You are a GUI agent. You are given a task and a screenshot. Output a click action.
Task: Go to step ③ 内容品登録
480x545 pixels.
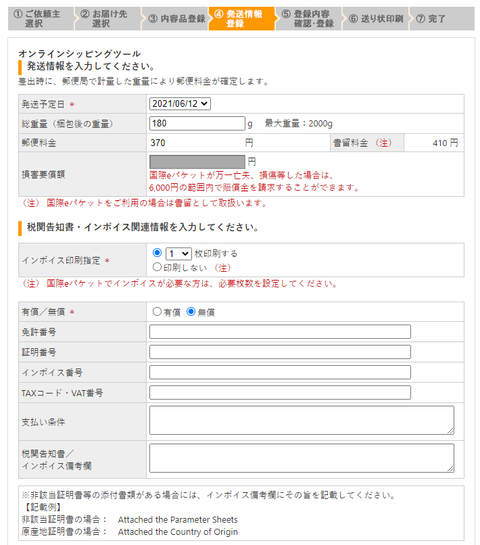[x=175, y=18]
